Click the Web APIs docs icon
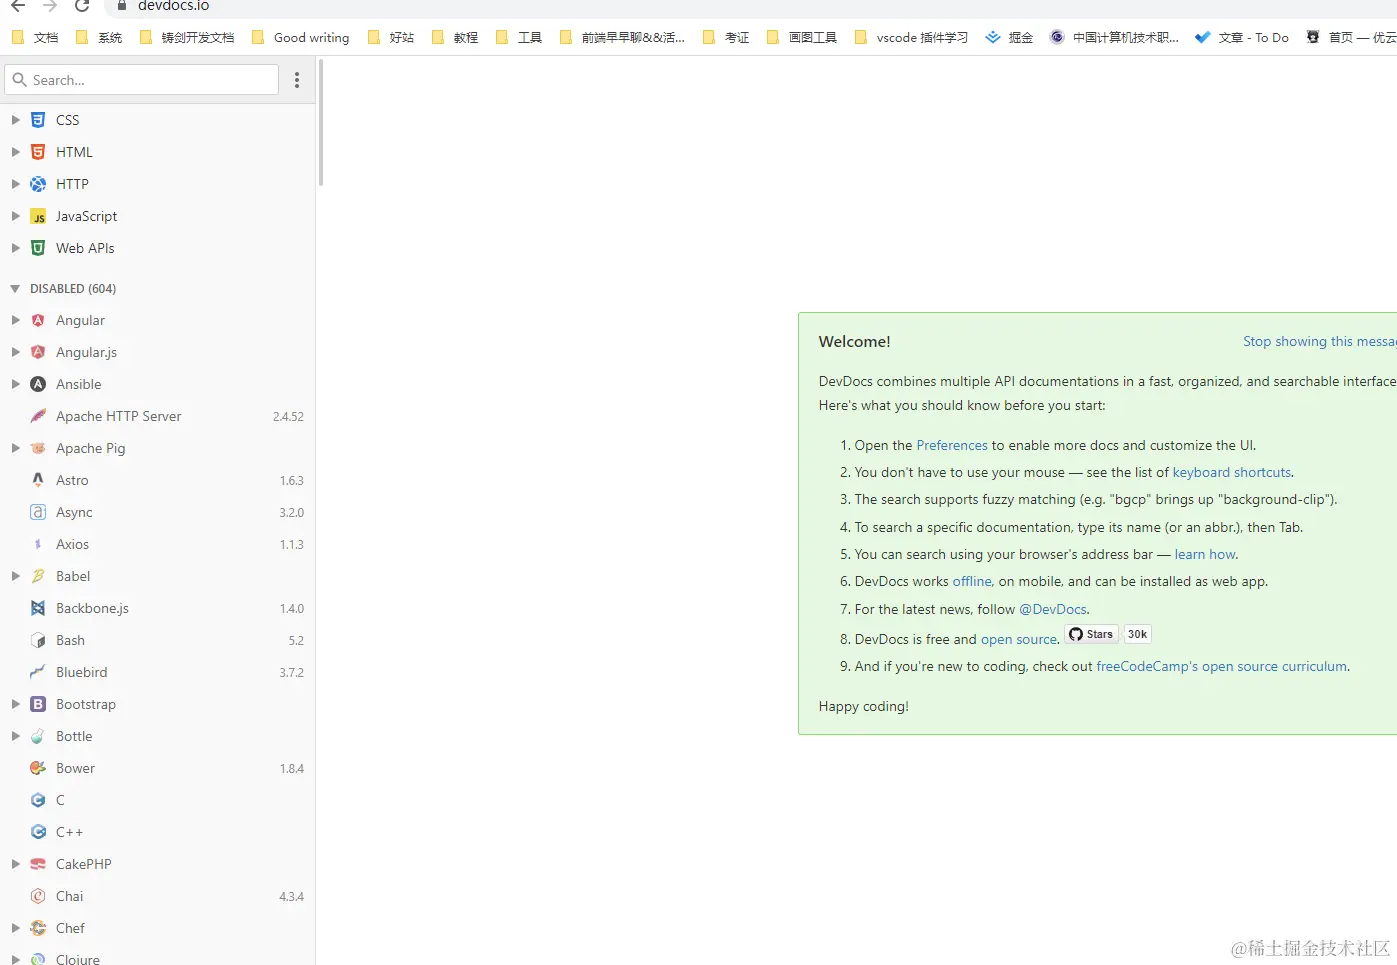The height and width of the screenshot is (965, 1397). click(x=38, y=248)
